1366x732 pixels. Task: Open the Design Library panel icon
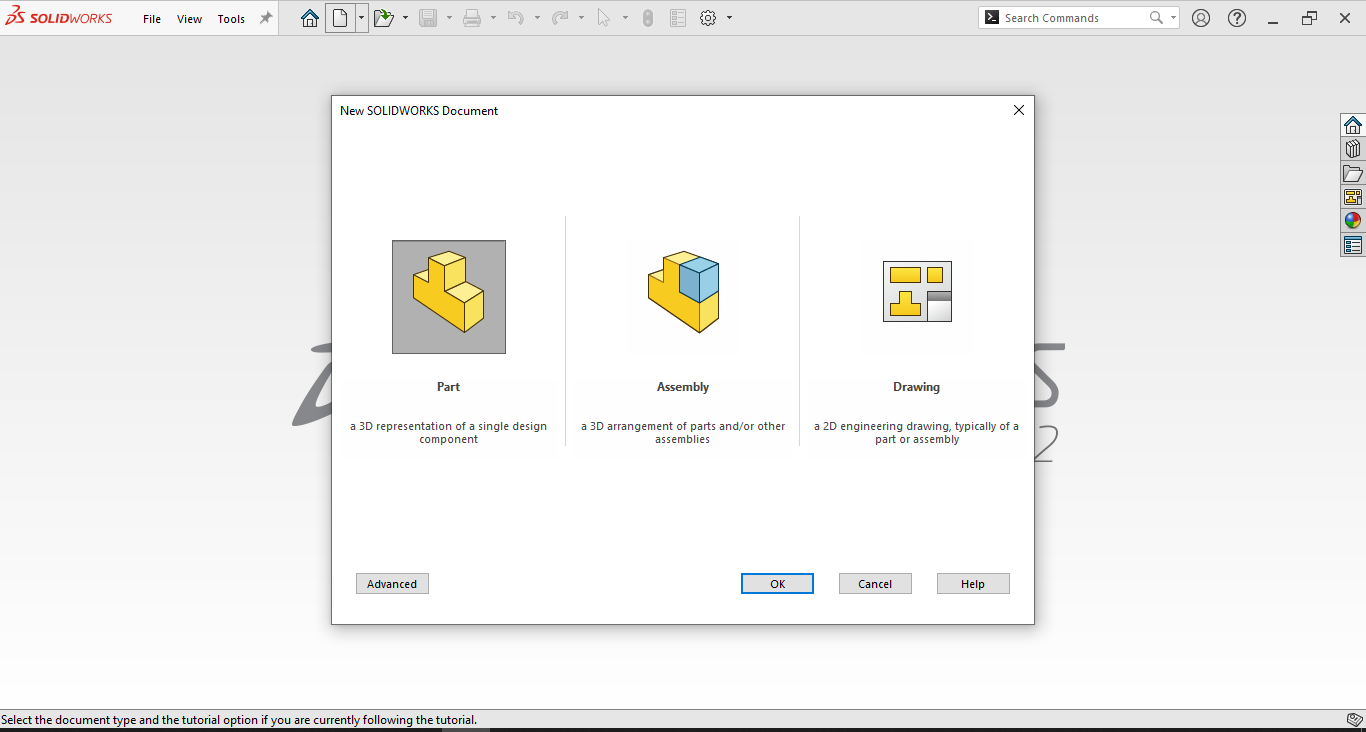1352,148
